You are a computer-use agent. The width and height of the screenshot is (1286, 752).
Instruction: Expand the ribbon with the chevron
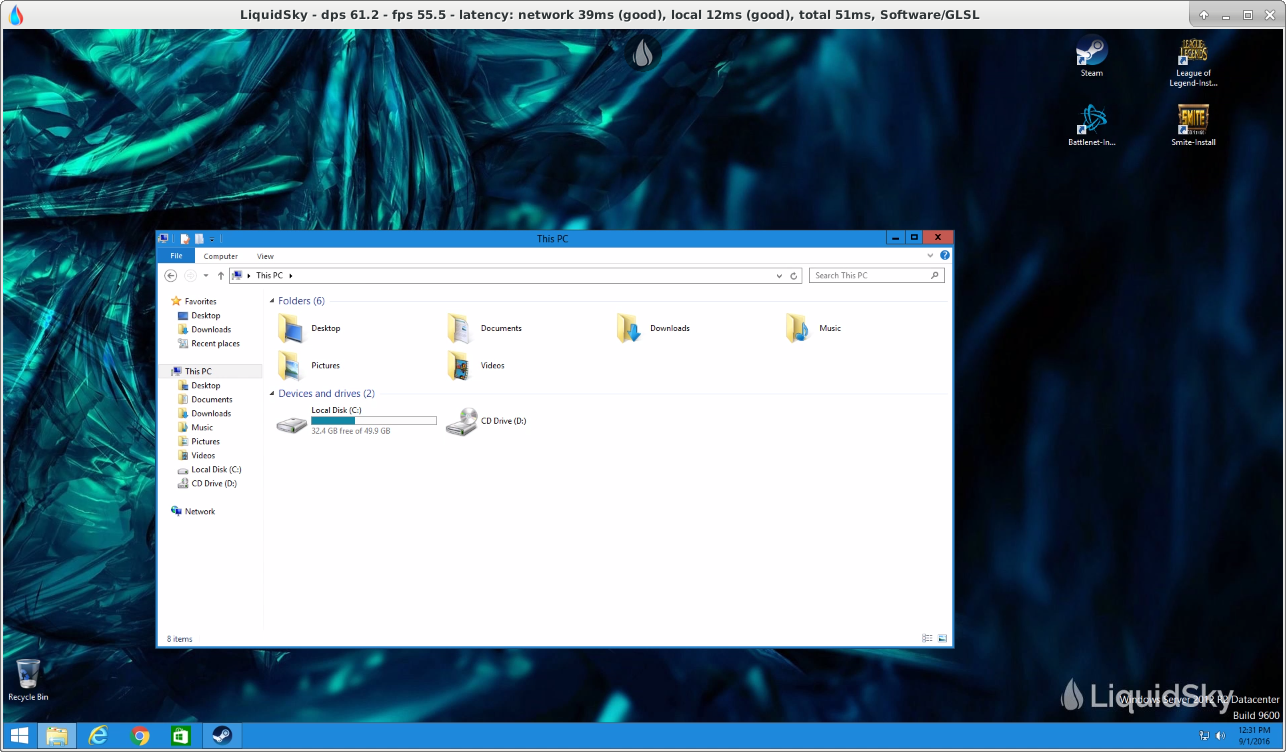930,256
